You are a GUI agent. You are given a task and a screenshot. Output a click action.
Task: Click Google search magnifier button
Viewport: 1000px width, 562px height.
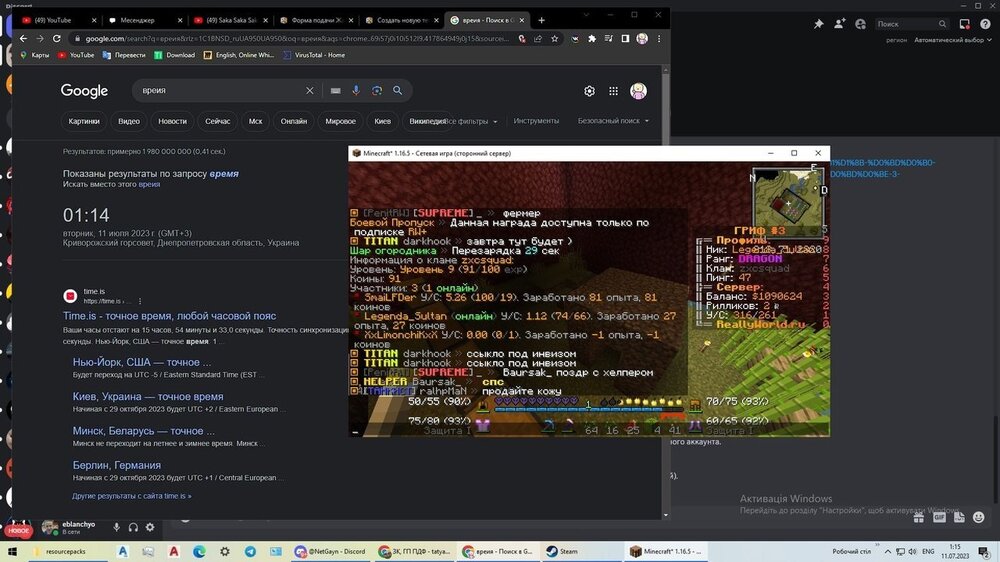tap(397, 91)
